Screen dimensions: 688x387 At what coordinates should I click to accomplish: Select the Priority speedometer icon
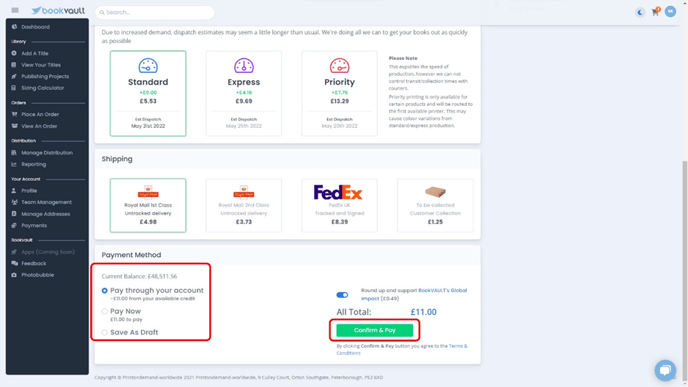339,66
